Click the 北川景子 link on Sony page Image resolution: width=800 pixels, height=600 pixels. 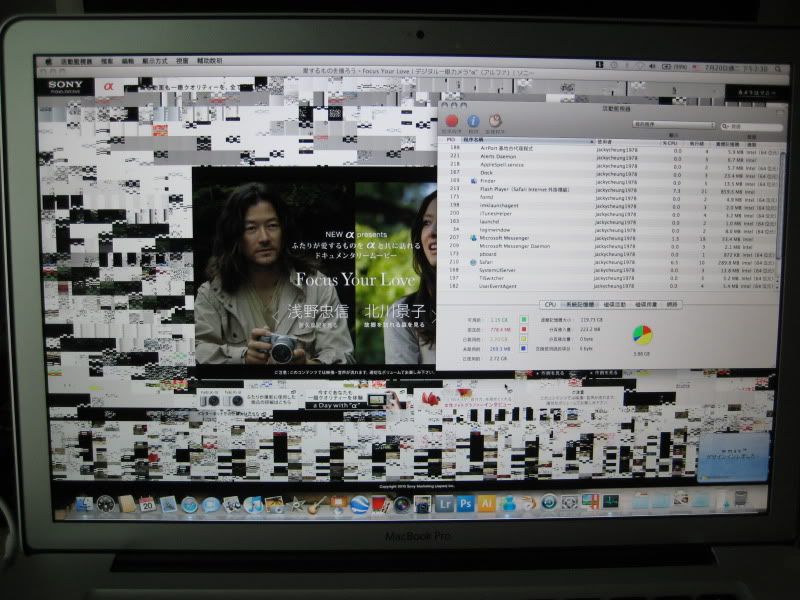click(394, 311)
